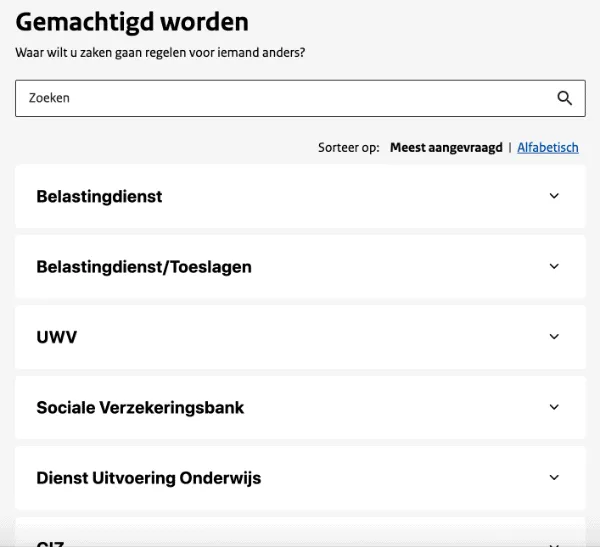This screenshot has height=547, width=600.
Task: Click the subtitle question under the title
Action: pos(160,52)
